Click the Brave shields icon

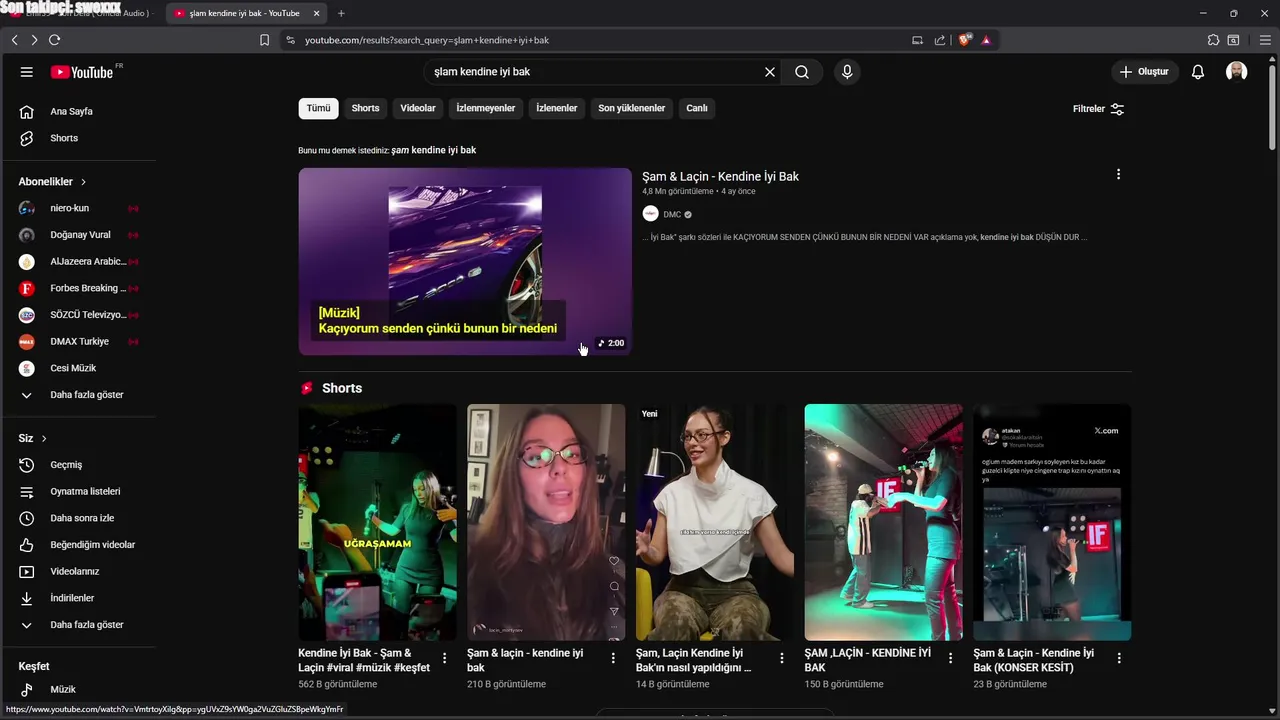pyautogui.click(x=964, y=40)
